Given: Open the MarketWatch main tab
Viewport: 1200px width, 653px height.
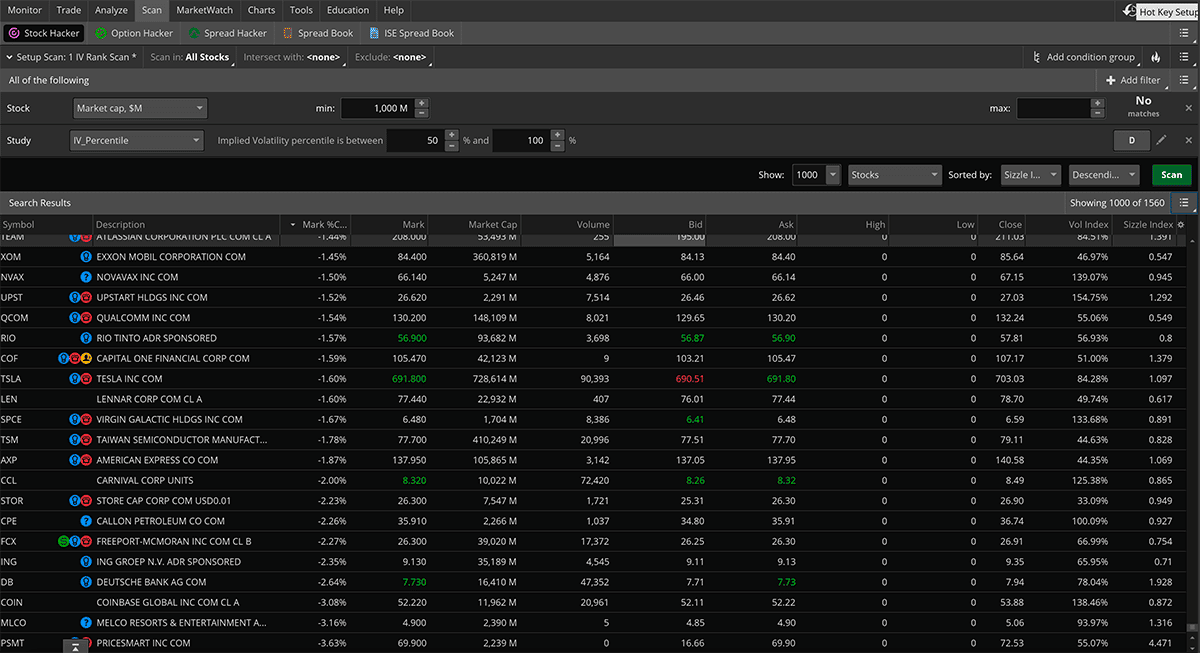Looking at the screenshot, I should (204, 10).
